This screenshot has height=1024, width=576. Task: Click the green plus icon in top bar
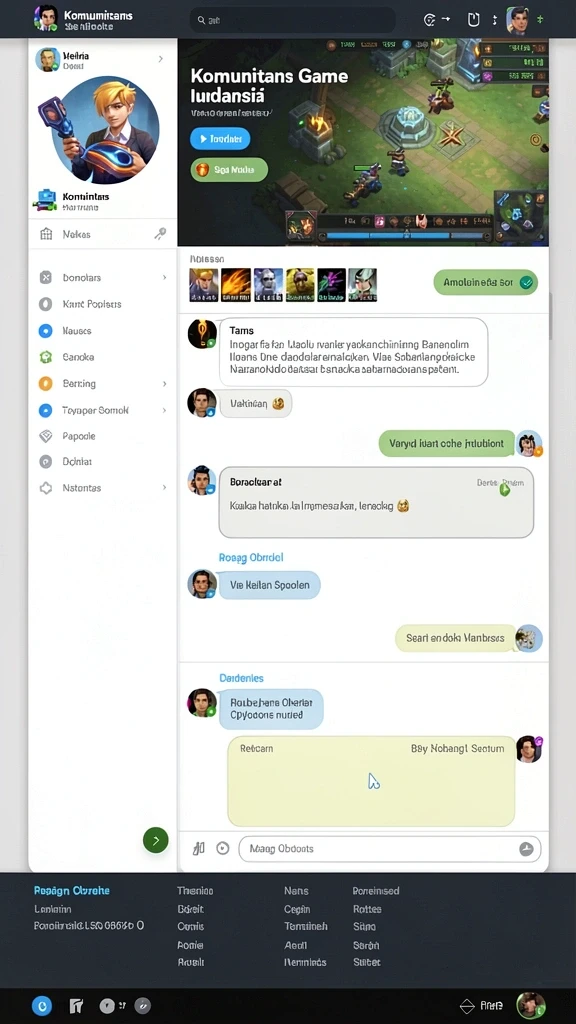(x=540, y=20)
